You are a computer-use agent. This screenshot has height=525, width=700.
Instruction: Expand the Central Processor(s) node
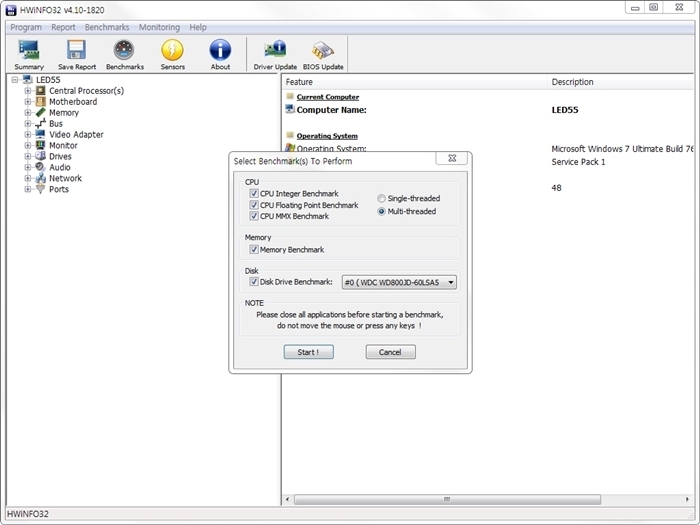click(x=28, y=91)
